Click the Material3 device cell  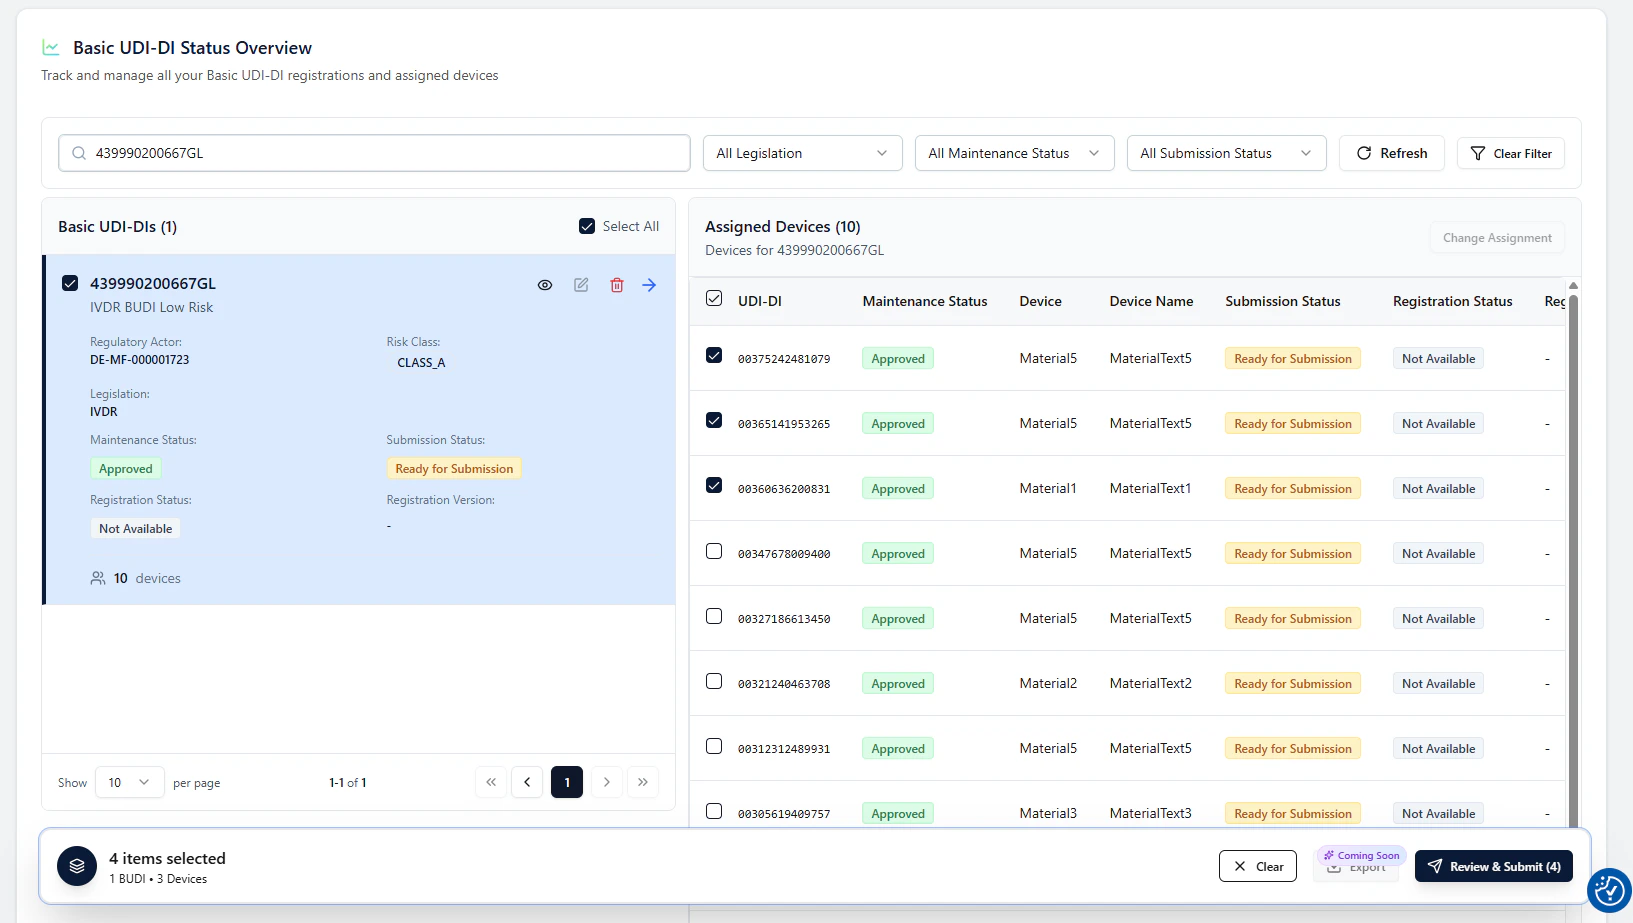1048,814
